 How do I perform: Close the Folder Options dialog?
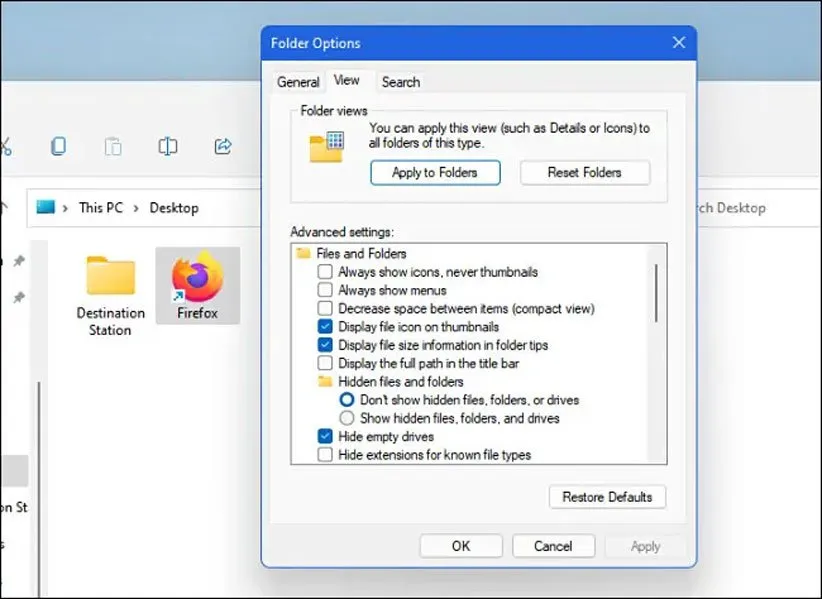679,43
